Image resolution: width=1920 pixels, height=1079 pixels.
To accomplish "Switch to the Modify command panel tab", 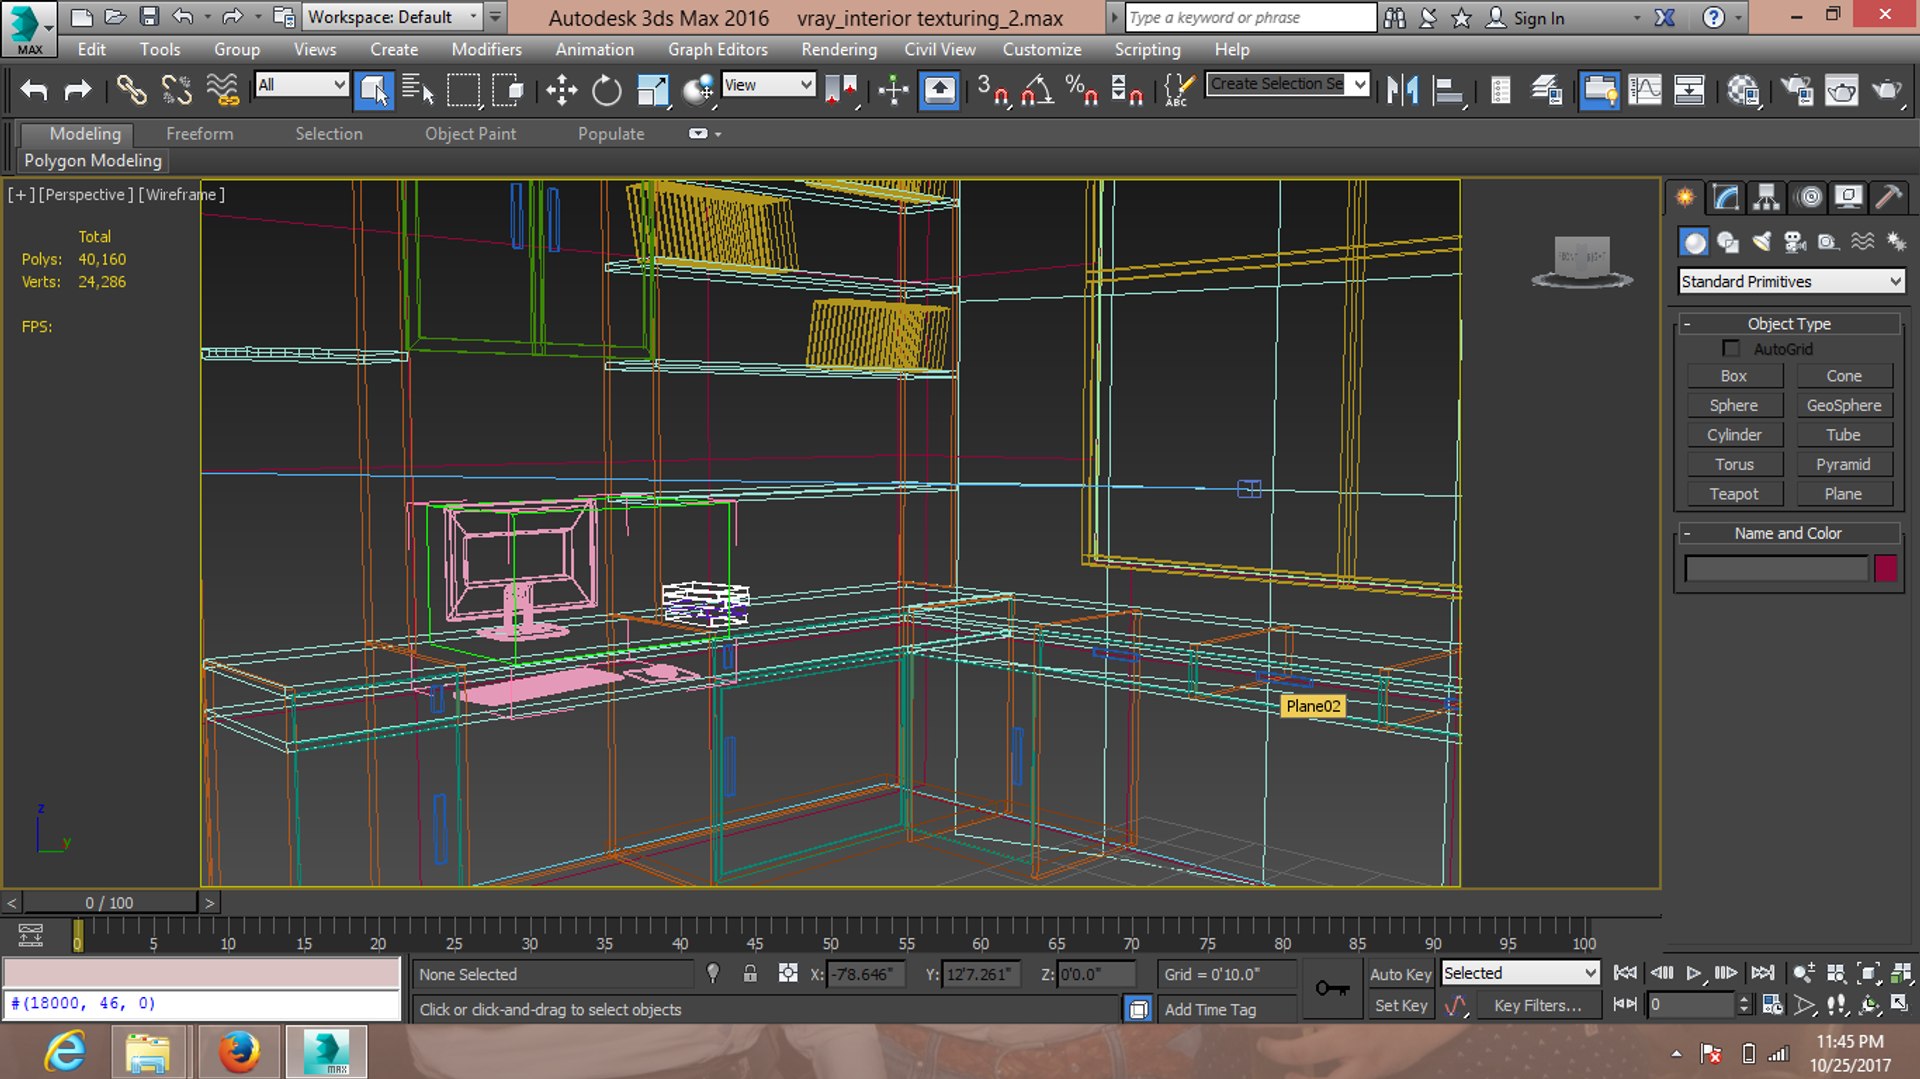I will [1725, 197].
